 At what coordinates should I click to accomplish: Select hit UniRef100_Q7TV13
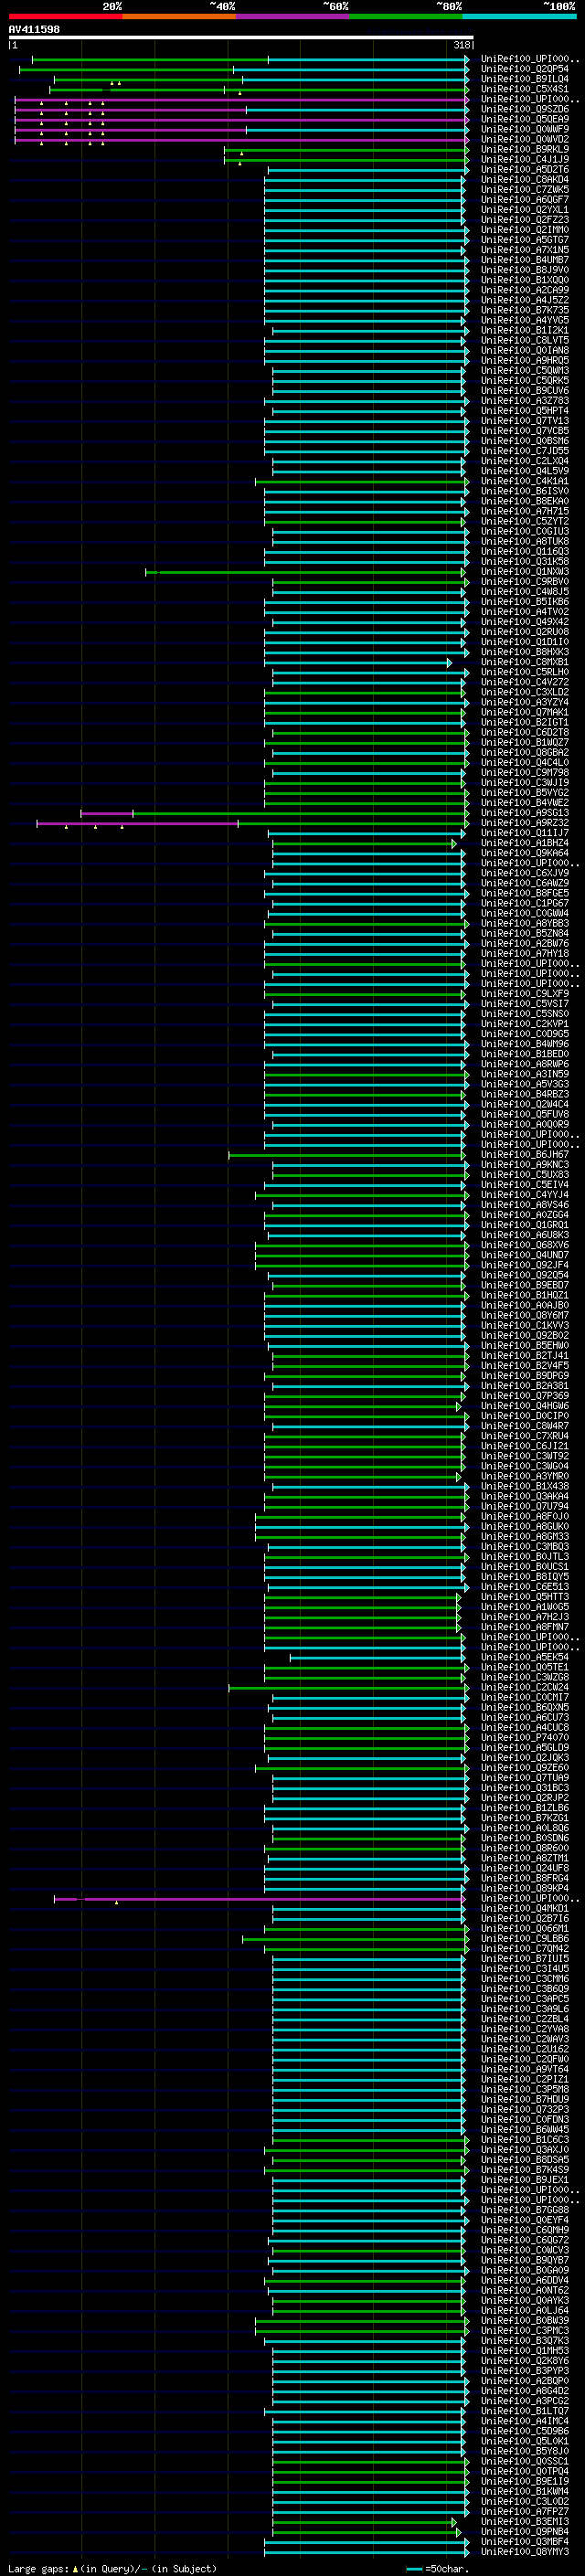524,420
